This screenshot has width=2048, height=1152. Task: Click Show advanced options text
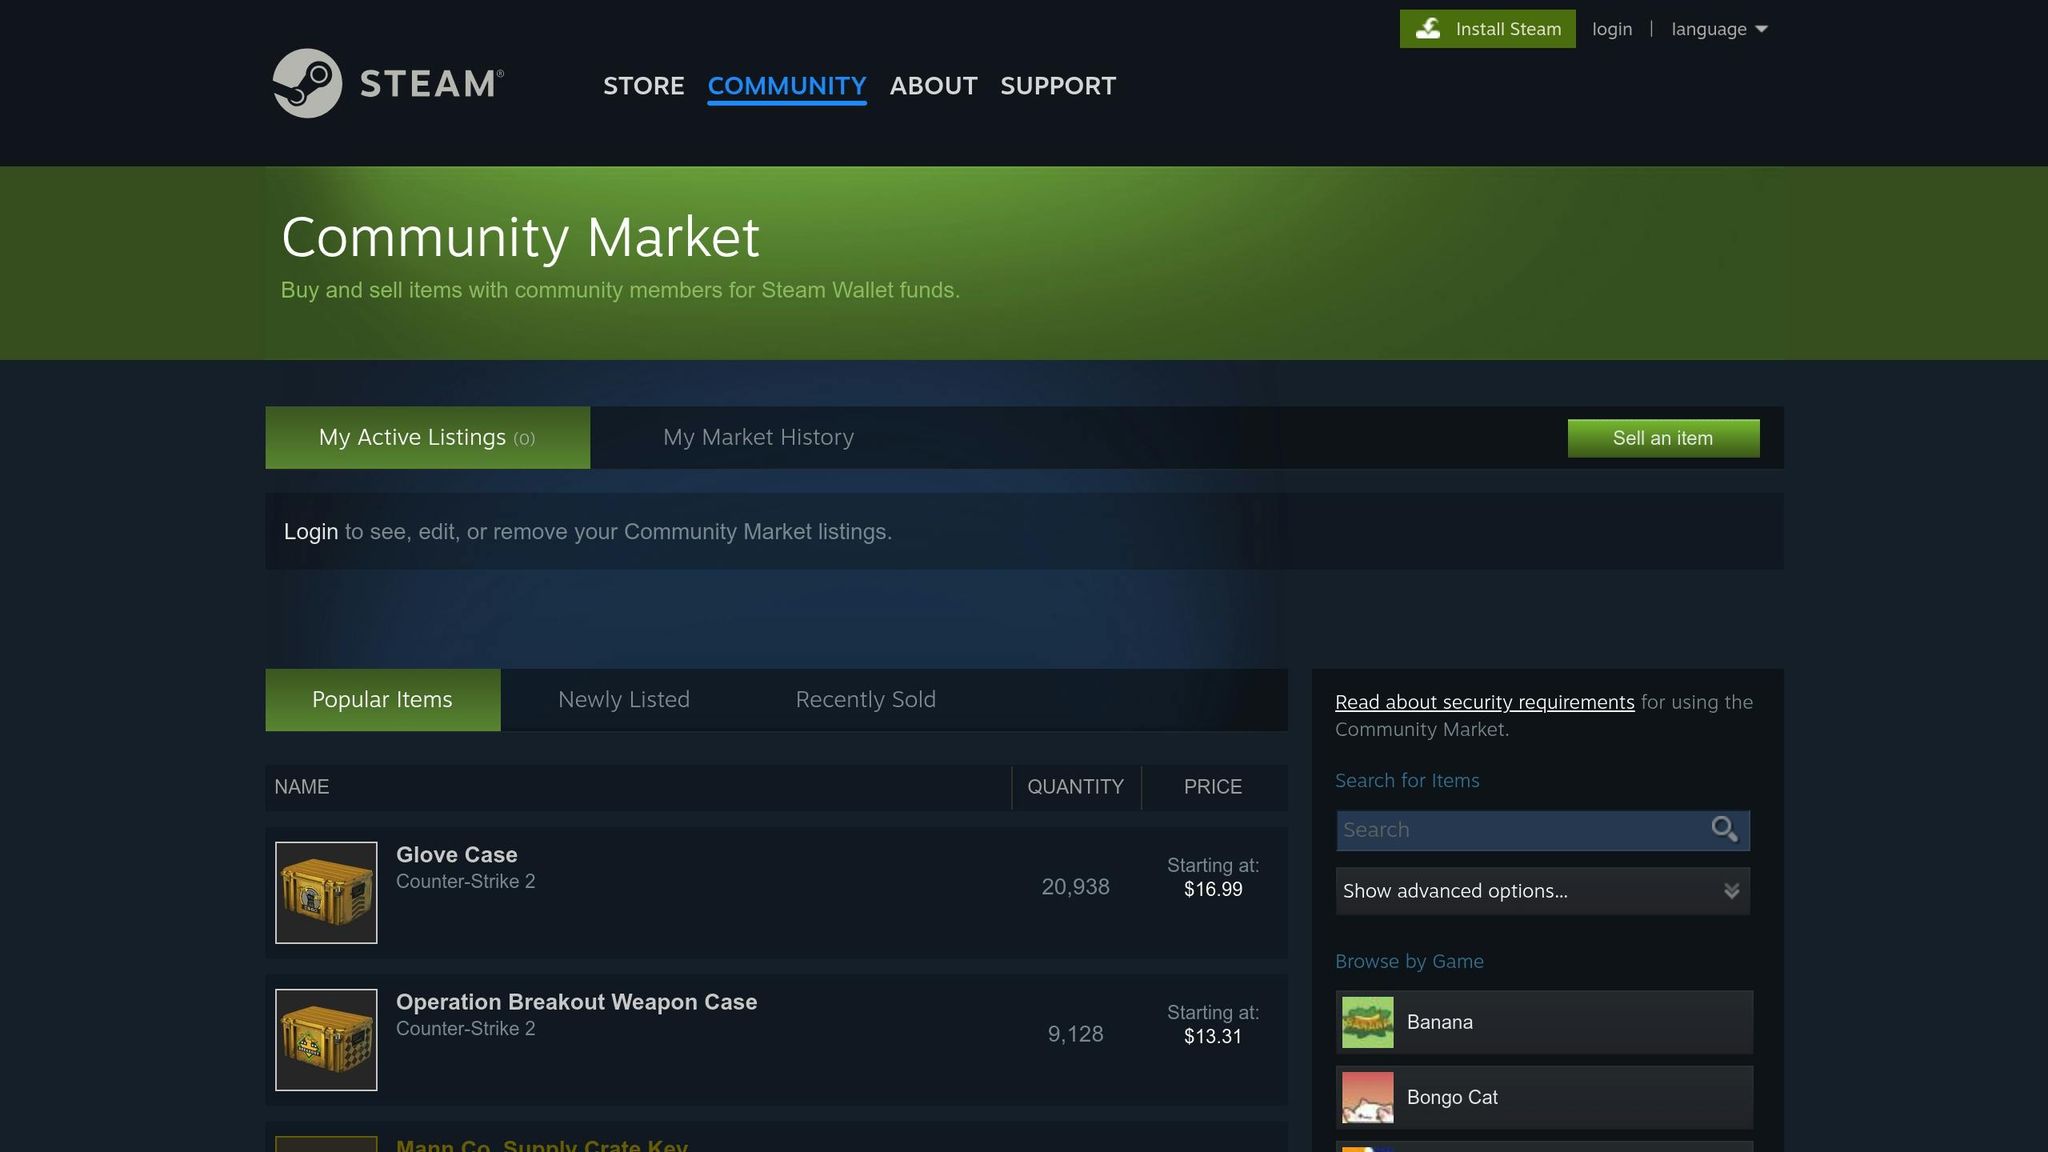pyautogui.click(x=1455, y=891)
